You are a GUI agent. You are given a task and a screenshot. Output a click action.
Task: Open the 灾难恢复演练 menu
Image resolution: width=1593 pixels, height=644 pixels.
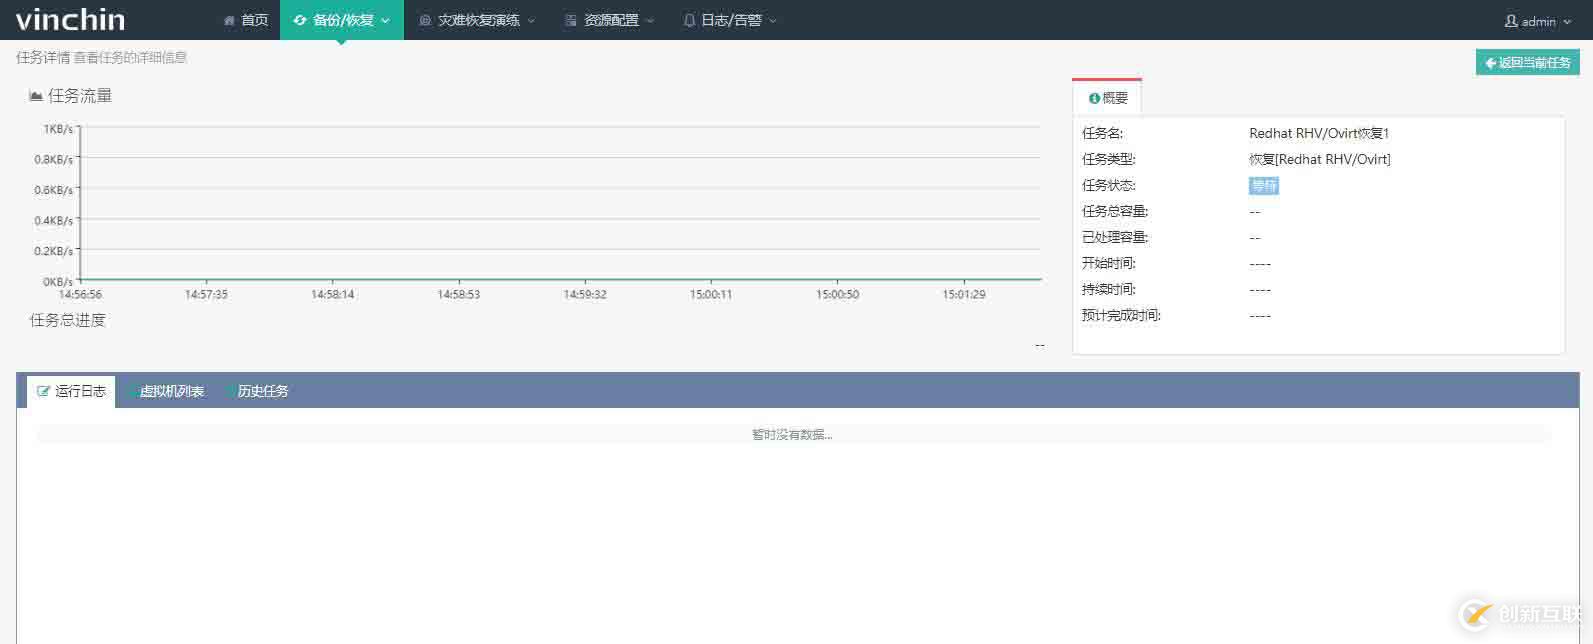tap(477, 20)
